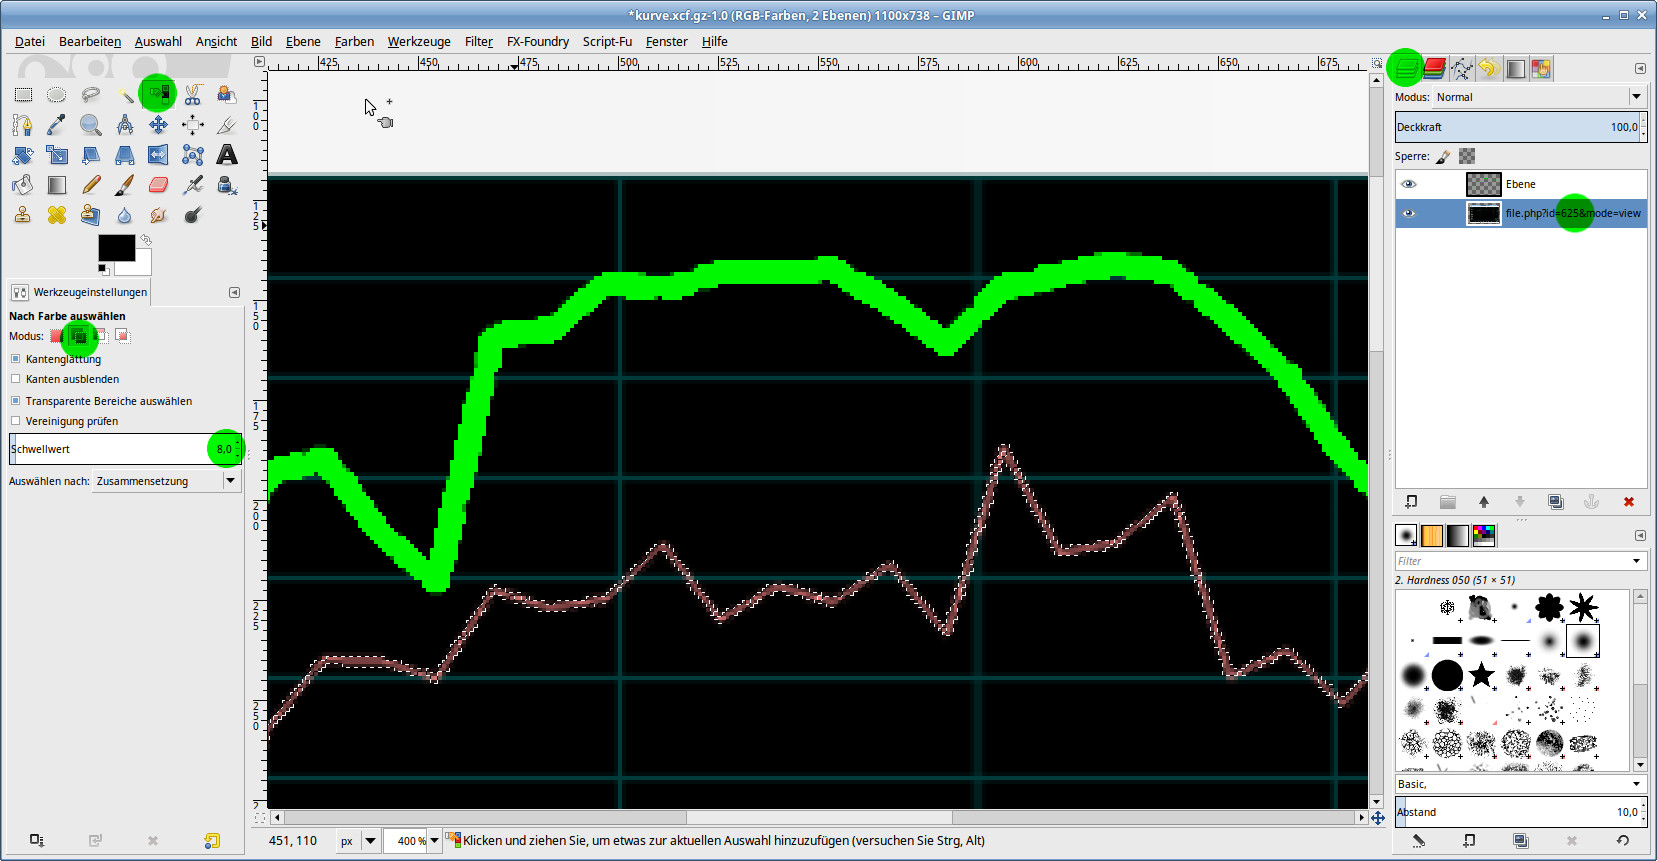
Task: Expand the brush Filter dropdown
Action: (1637, 561)
